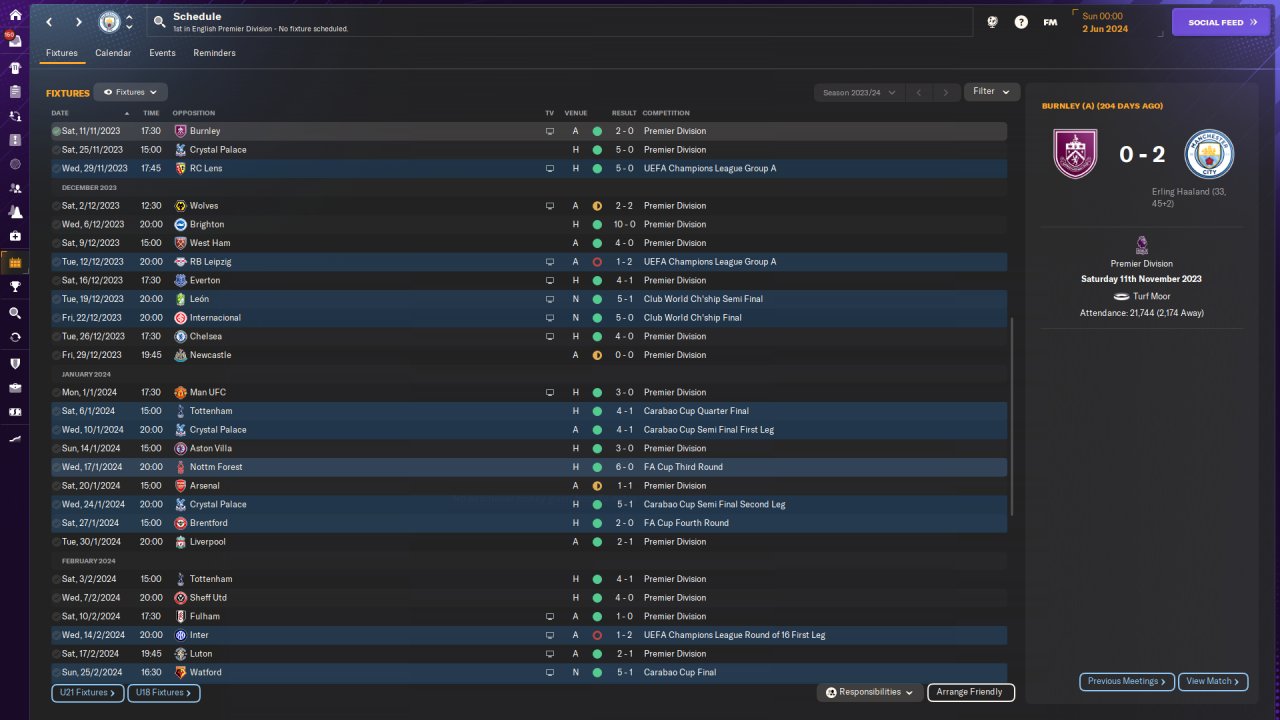This screenshot has height=720, width=1280.
Task: Open the magnifying glass scouting sidebar icon
Action: (x=14, y=313)
